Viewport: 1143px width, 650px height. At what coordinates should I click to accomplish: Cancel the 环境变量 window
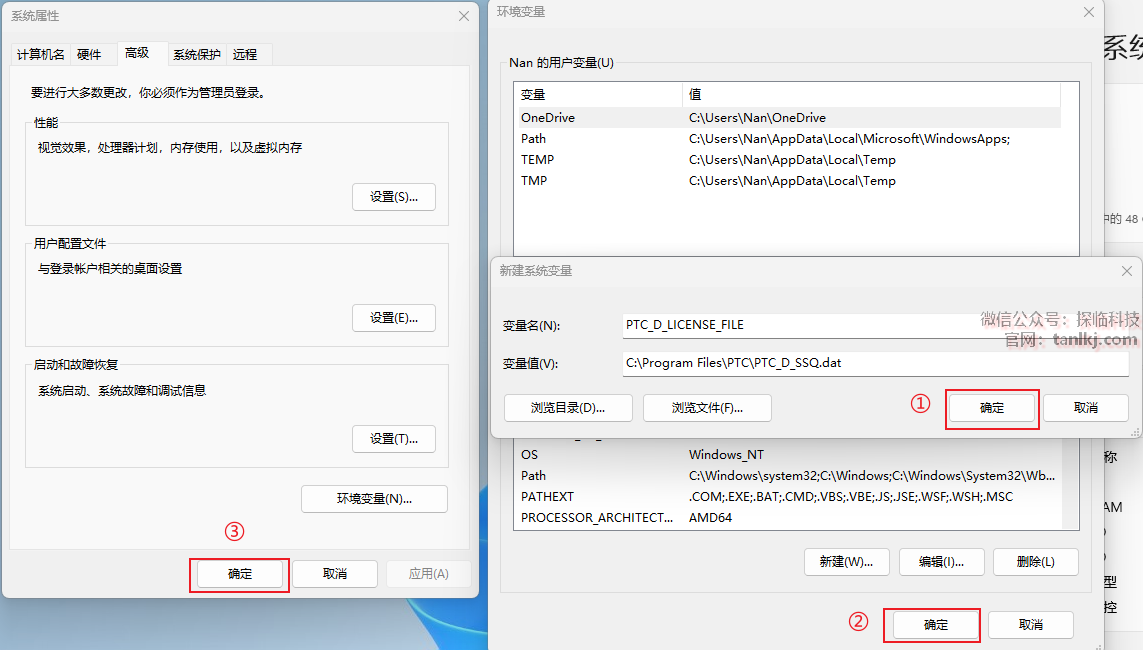pos(1031,625)
